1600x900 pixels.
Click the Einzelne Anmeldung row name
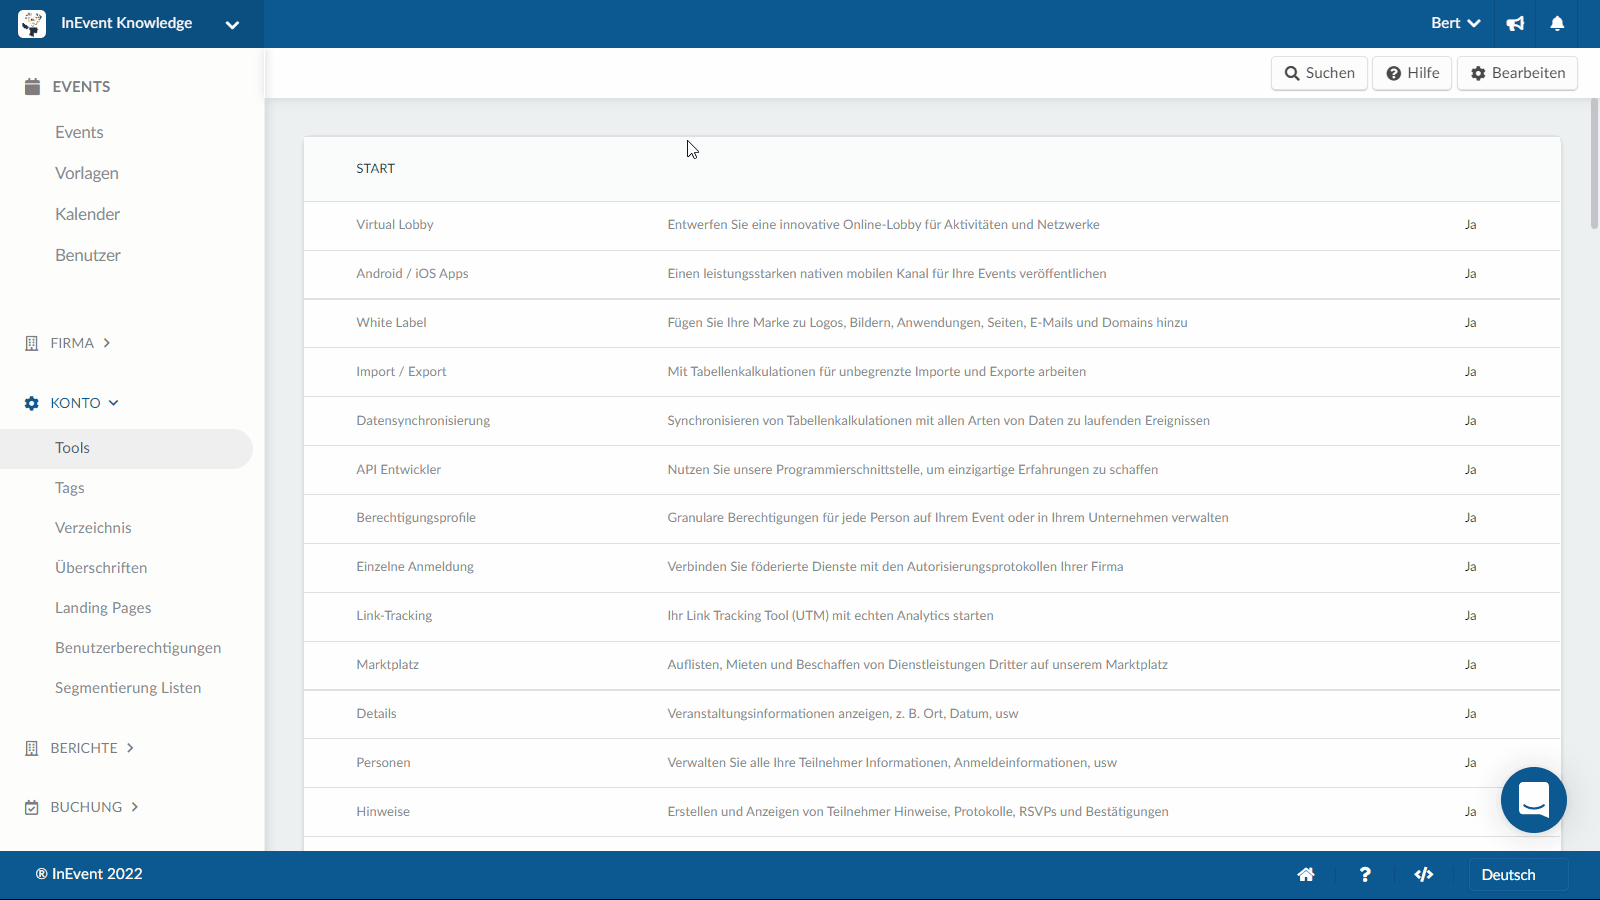[x=415, y=567]
